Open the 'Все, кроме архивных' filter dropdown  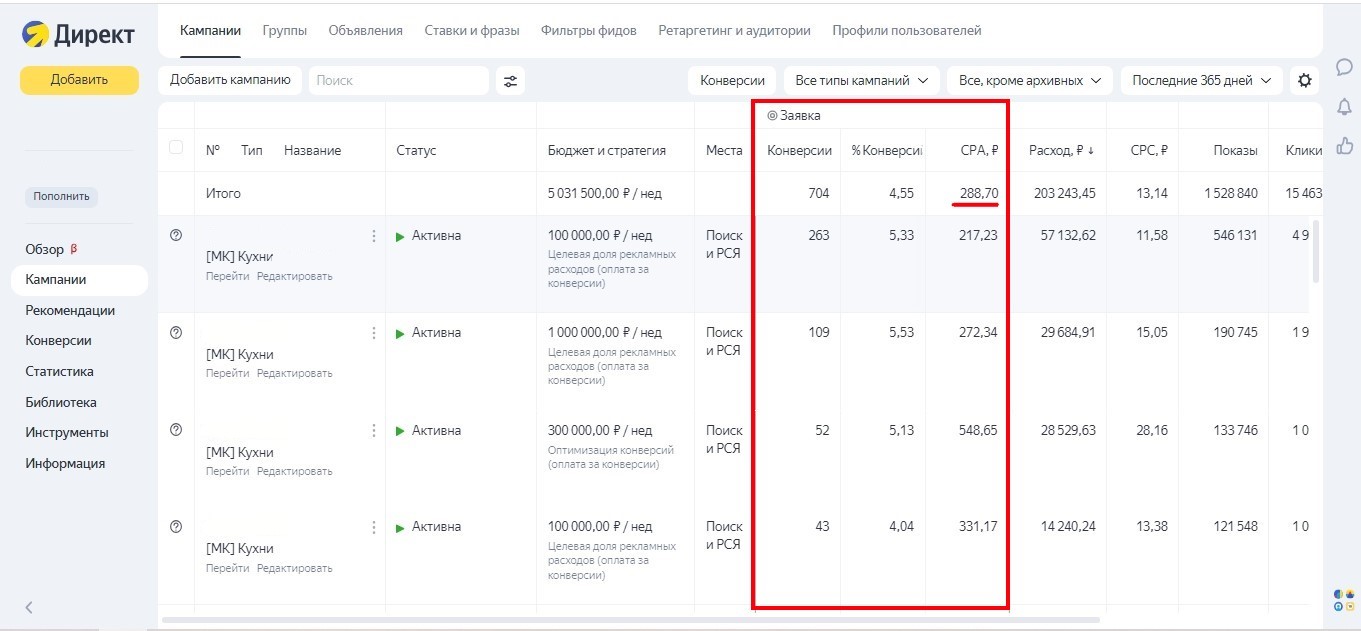pyautogui.click(x=1030, y=81)
